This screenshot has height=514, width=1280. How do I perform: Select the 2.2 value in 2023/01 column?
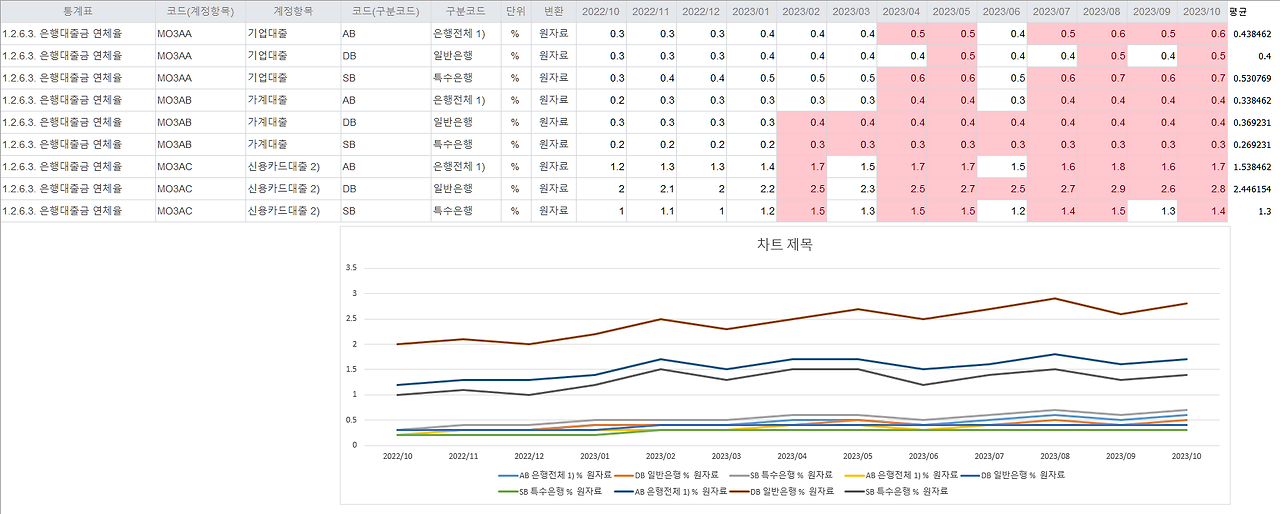point(752,188)
